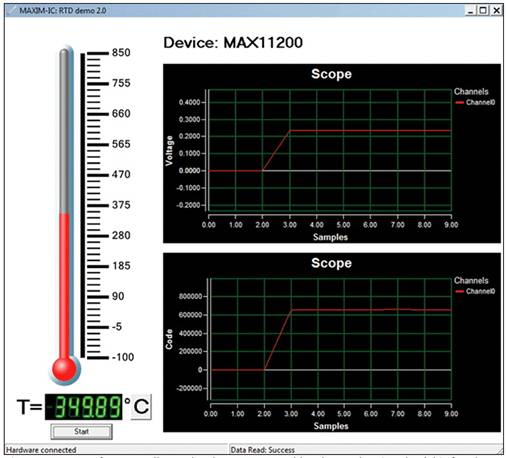Screen dimensions: 507x458
Task: Click the Voltage scope title
Action: coord(331,74)
